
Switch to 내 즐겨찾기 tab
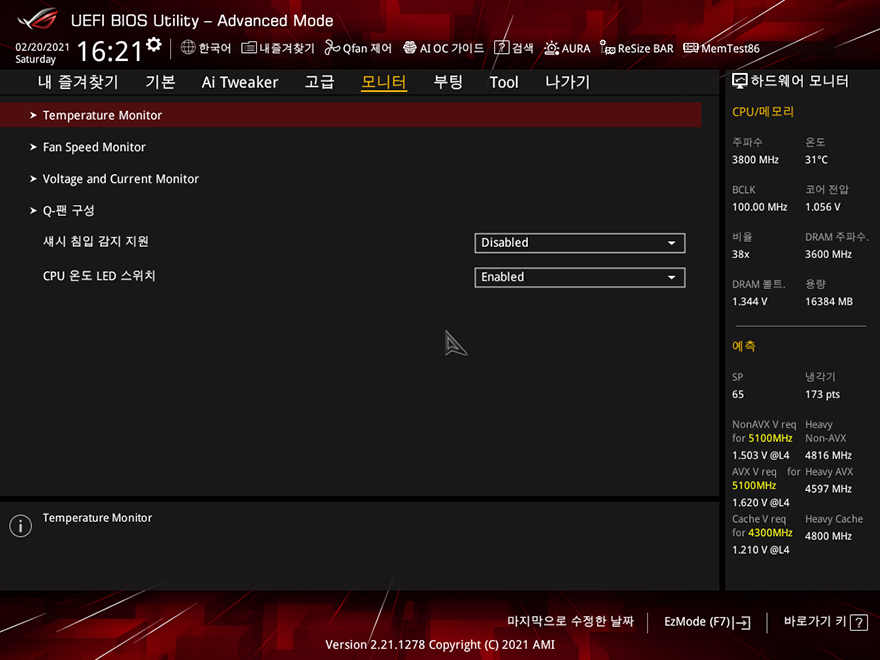(78, 82)
